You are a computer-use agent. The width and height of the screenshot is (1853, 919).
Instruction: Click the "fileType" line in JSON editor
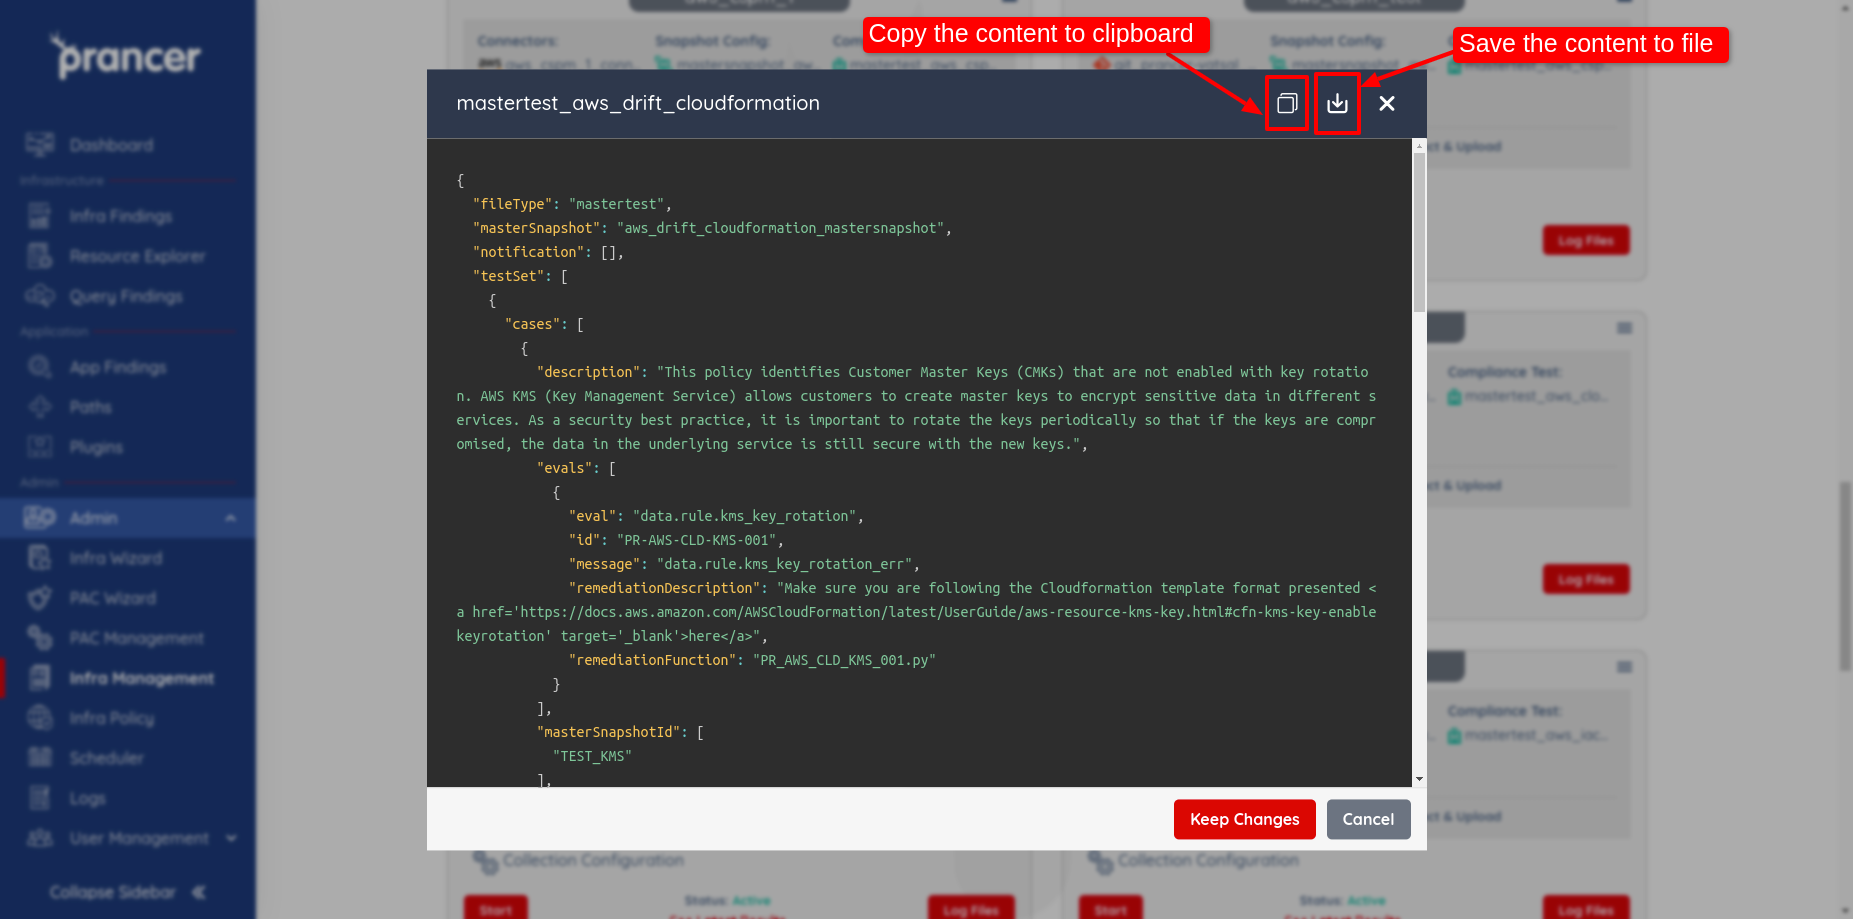pos(572,204)
